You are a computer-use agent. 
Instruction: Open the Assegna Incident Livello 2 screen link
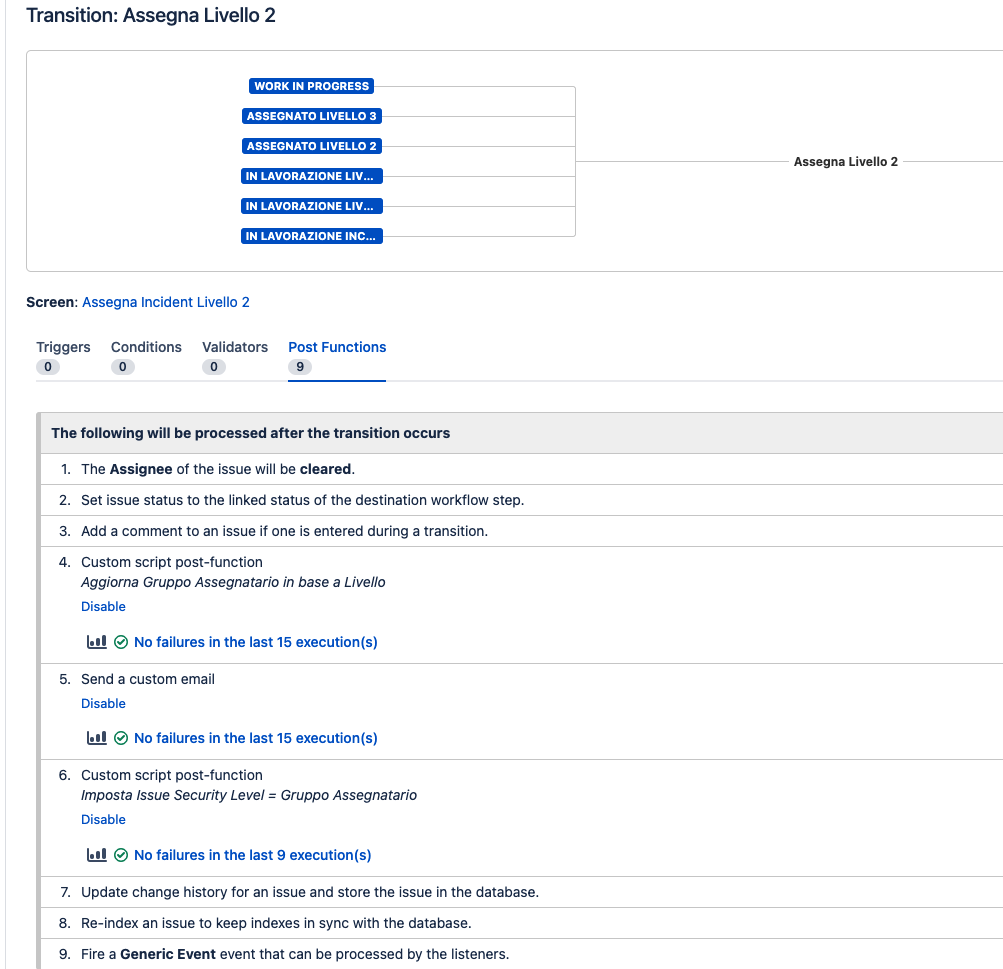point(166,302)
